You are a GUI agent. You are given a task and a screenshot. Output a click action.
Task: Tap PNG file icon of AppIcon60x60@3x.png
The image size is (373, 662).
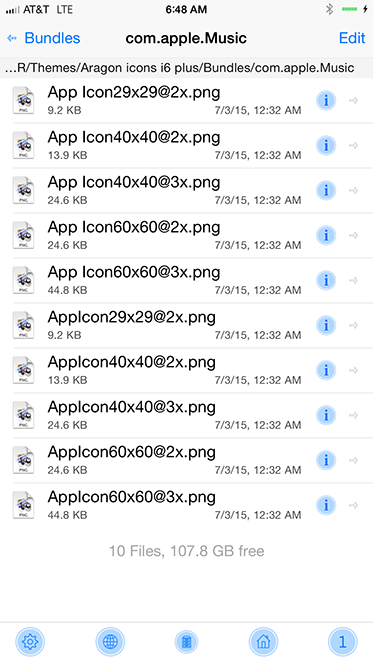pos(23,505)
